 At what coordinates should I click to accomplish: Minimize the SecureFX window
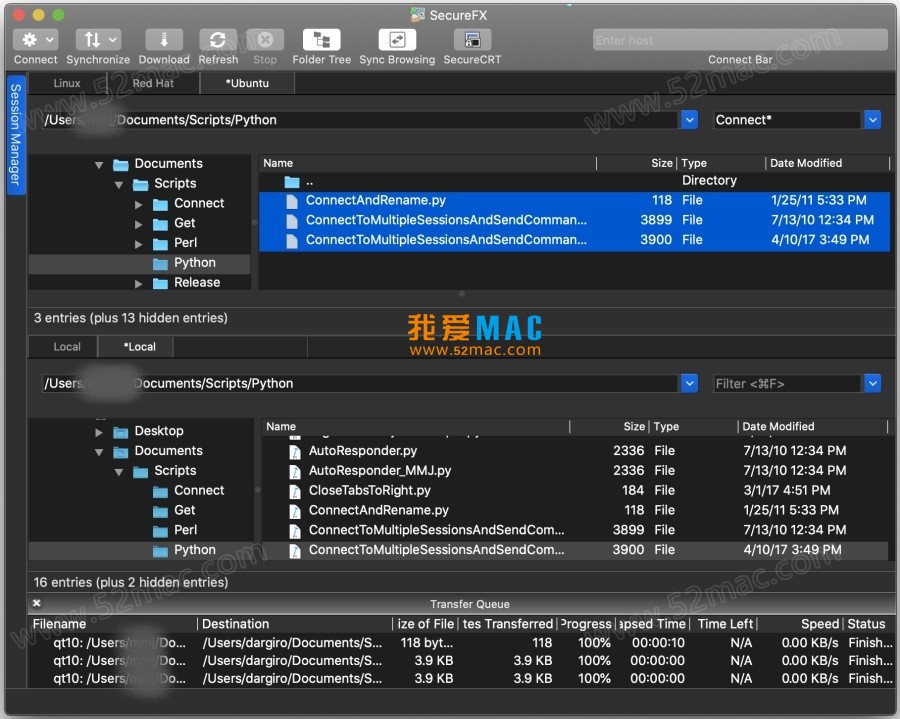[x=38, y=15]
